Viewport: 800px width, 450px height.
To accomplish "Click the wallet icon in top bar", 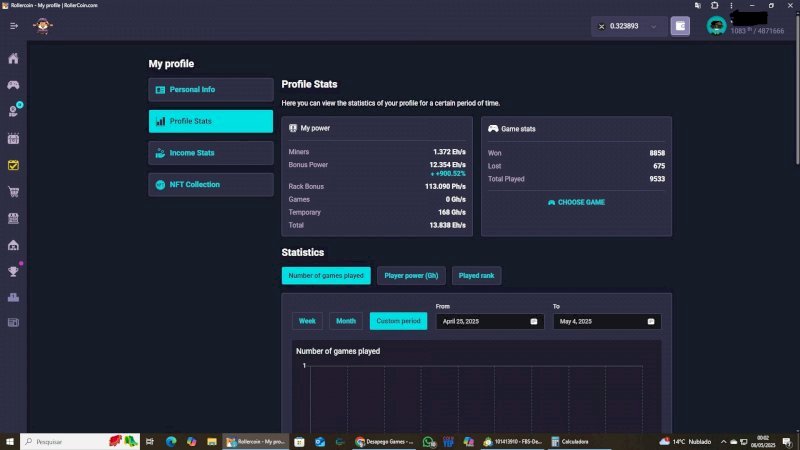I will click(x=680, y=26).
